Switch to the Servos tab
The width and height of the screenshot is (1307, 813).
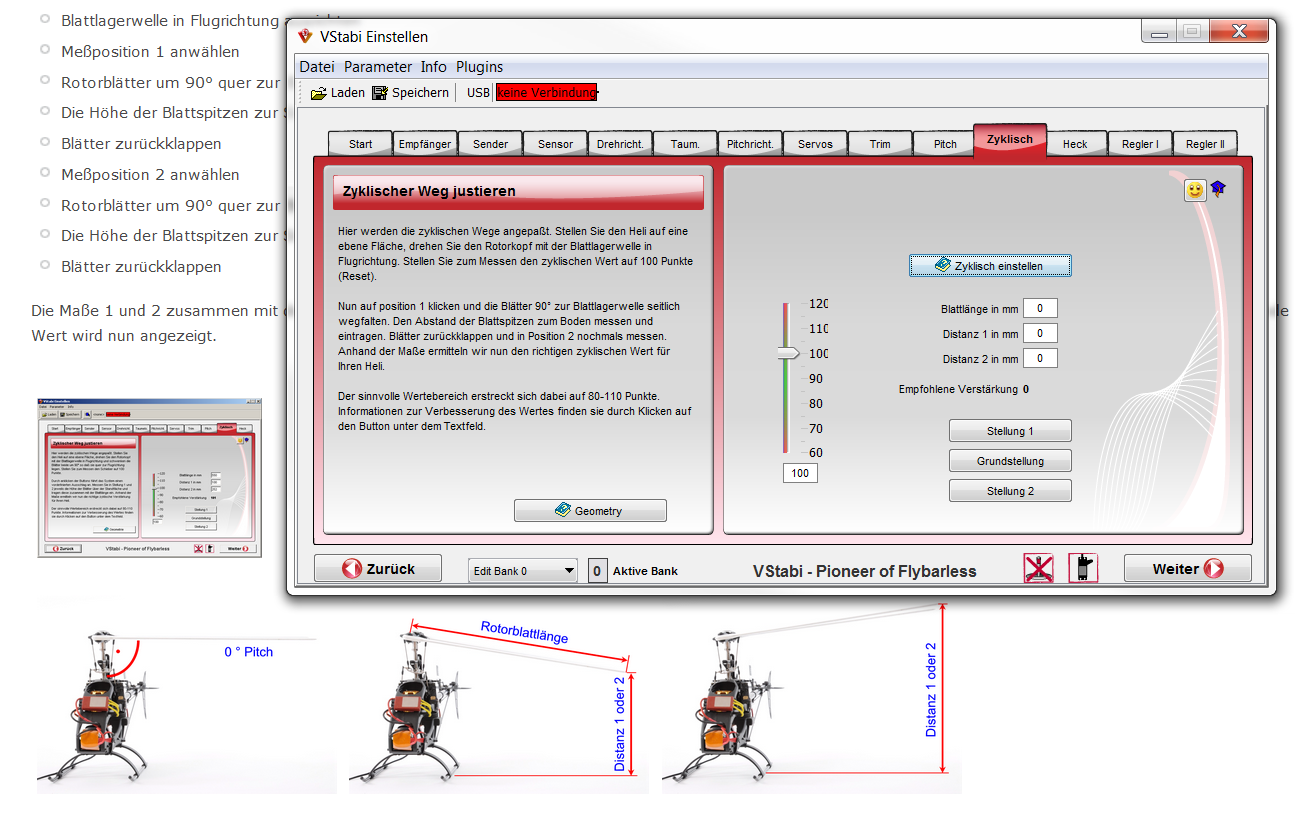[815, 143]
